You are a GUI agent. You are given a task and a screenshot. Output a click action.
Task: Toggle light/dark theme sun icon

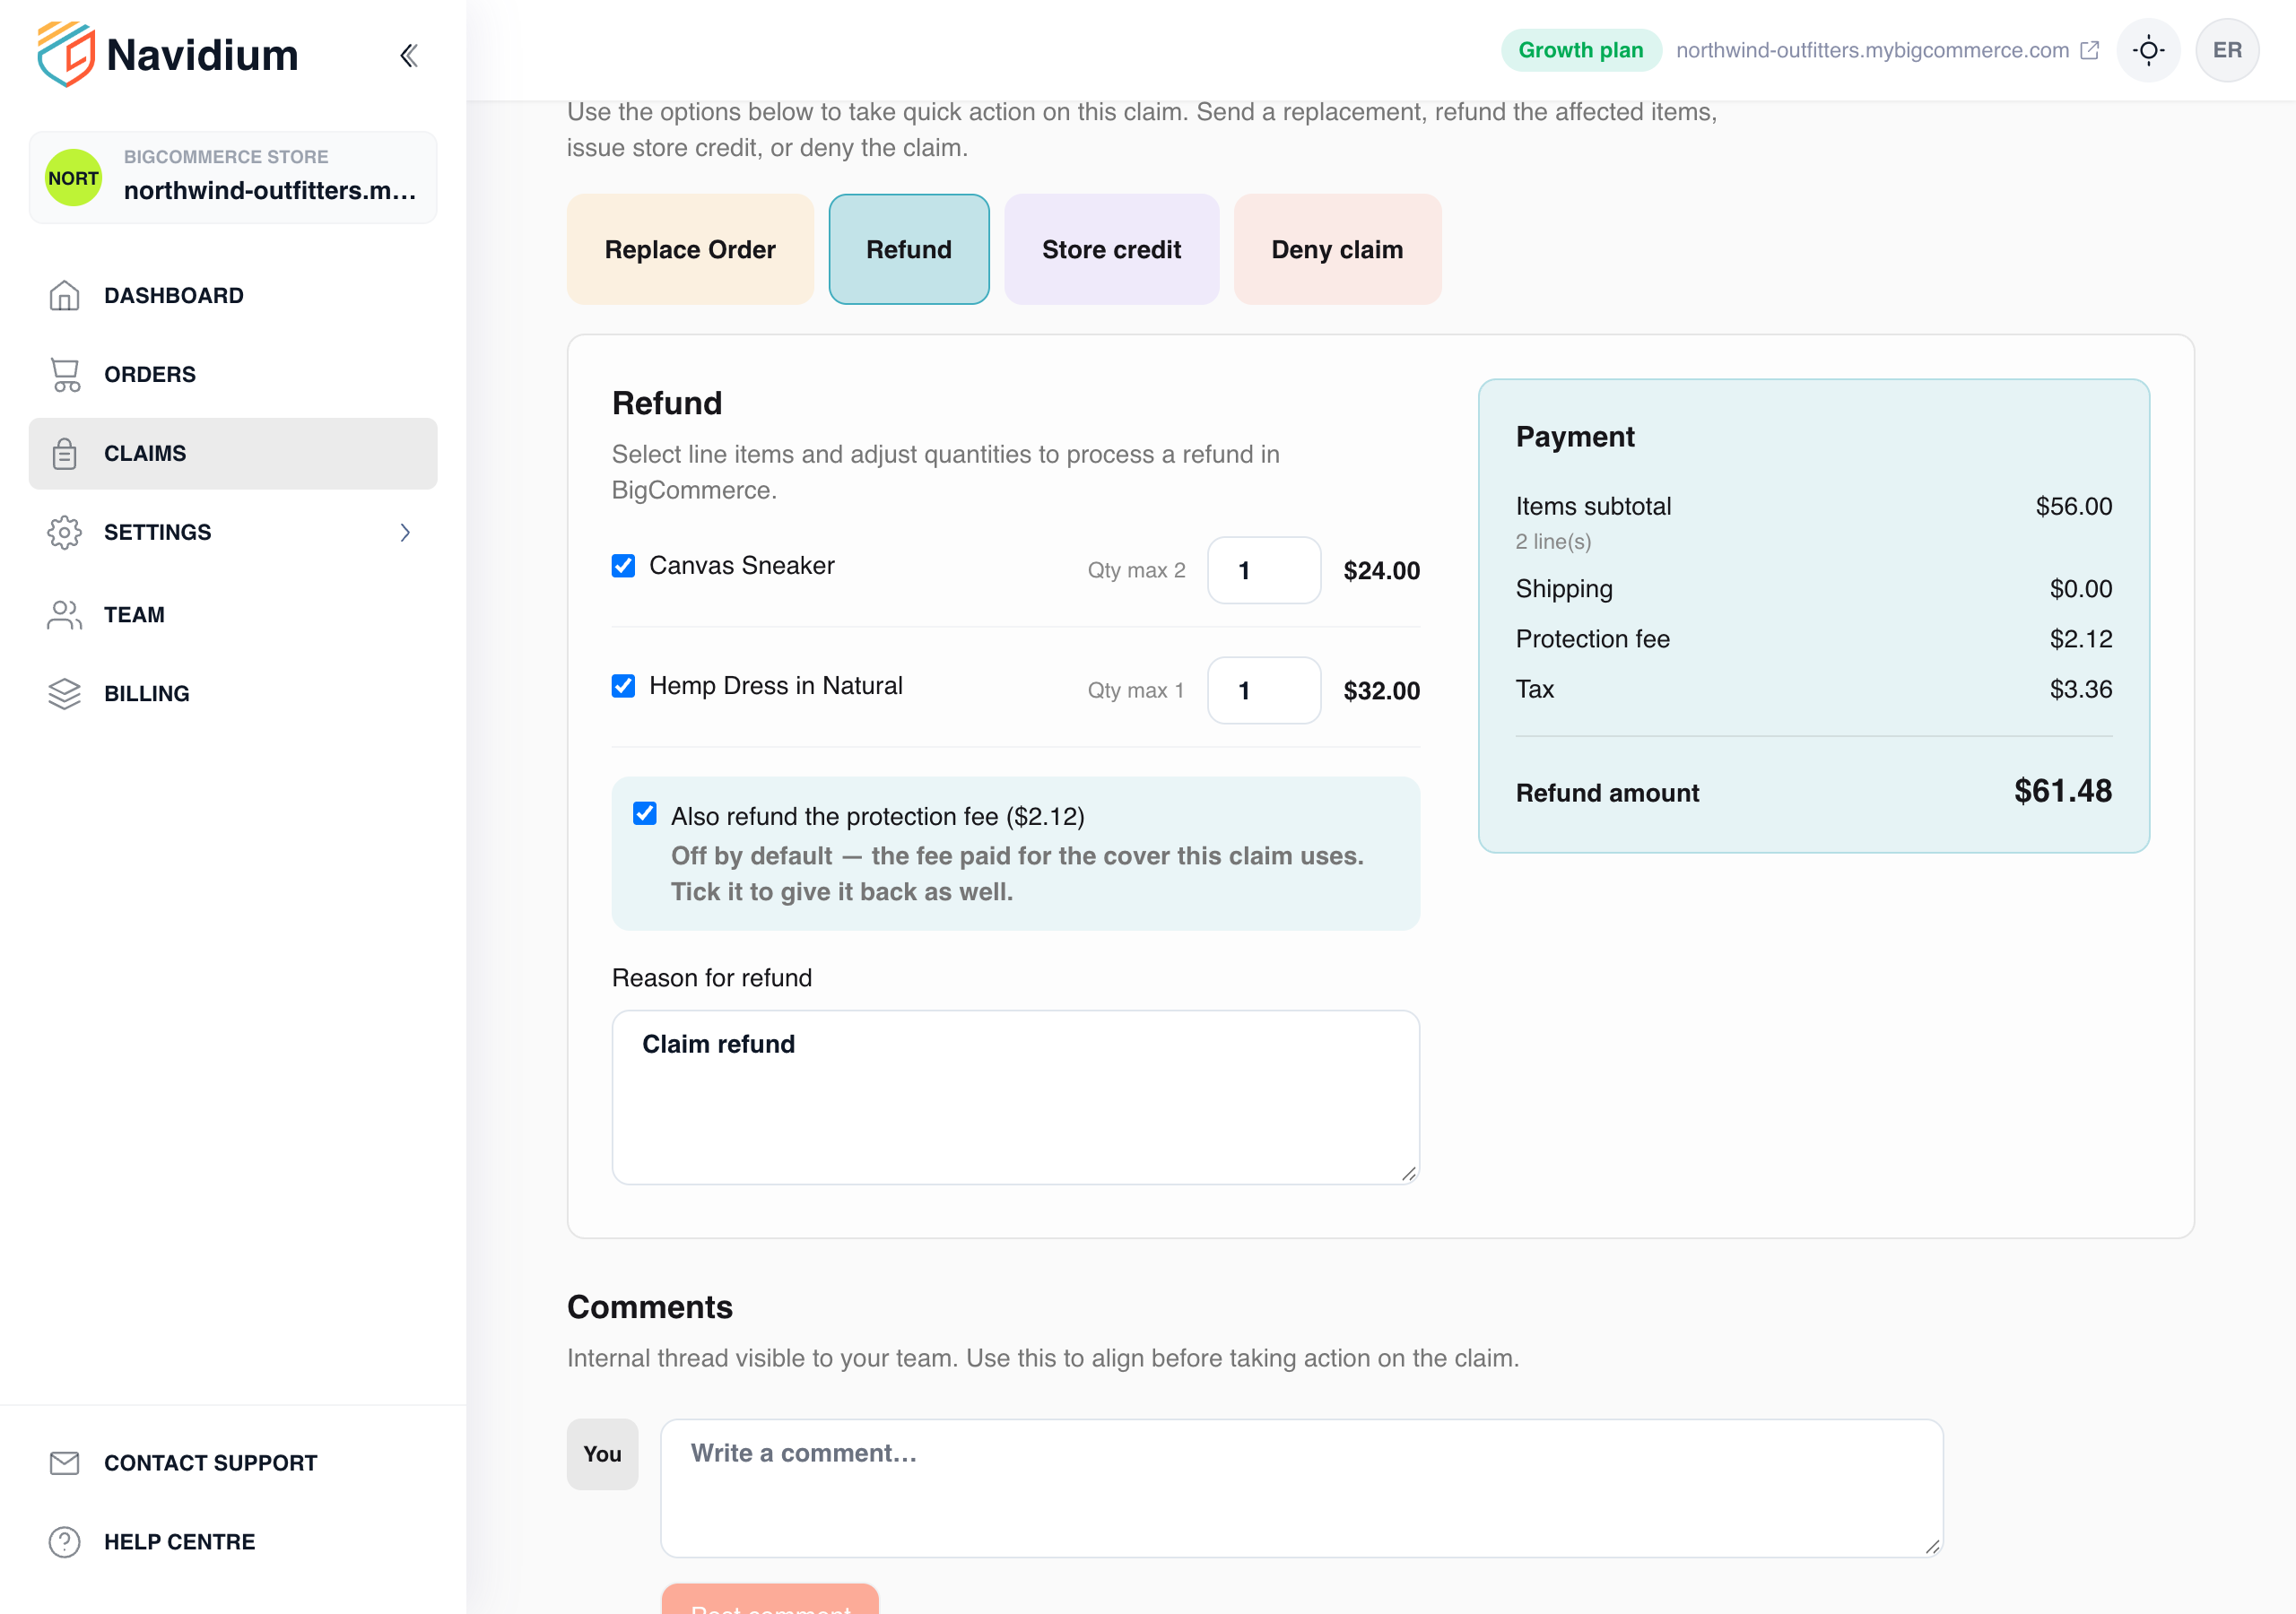[2148, 50]
